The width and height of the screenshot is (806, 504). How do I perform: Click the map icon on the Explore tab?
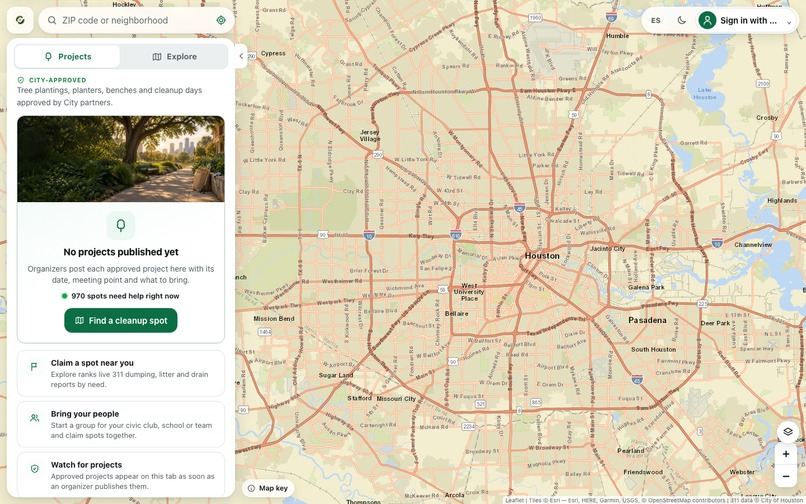coord(157,57)
